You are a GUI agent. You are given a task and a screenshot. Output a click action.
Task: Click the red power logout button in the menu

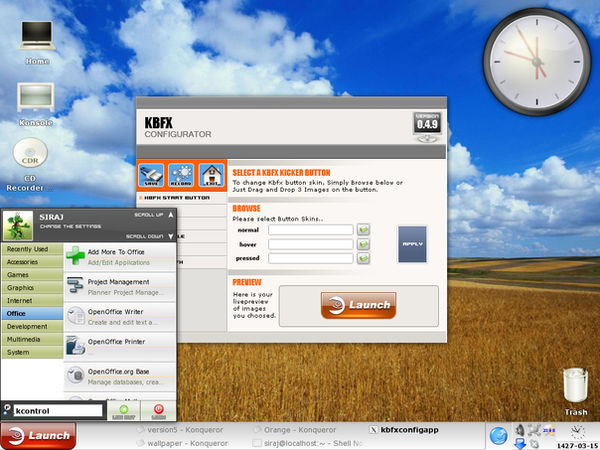pyautogui.click(x=158, y=411)
